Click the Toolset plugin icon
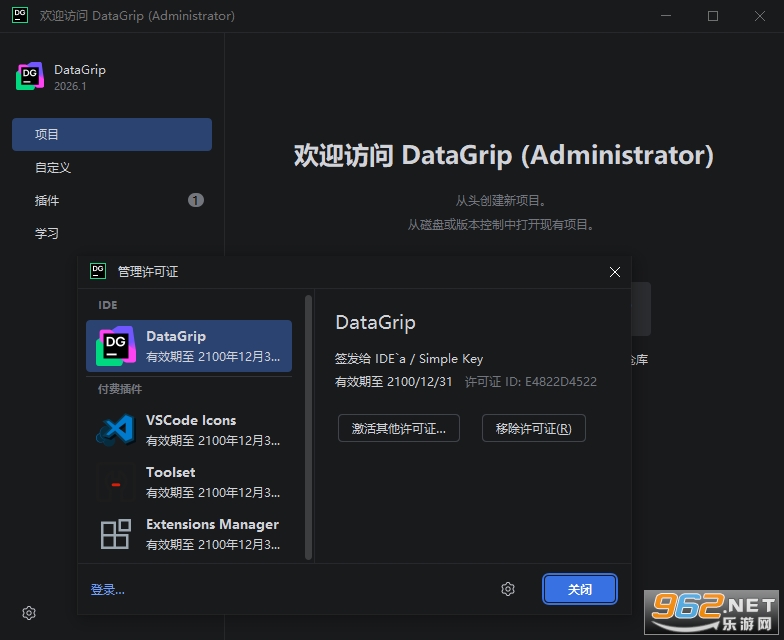 click(116, 482)
